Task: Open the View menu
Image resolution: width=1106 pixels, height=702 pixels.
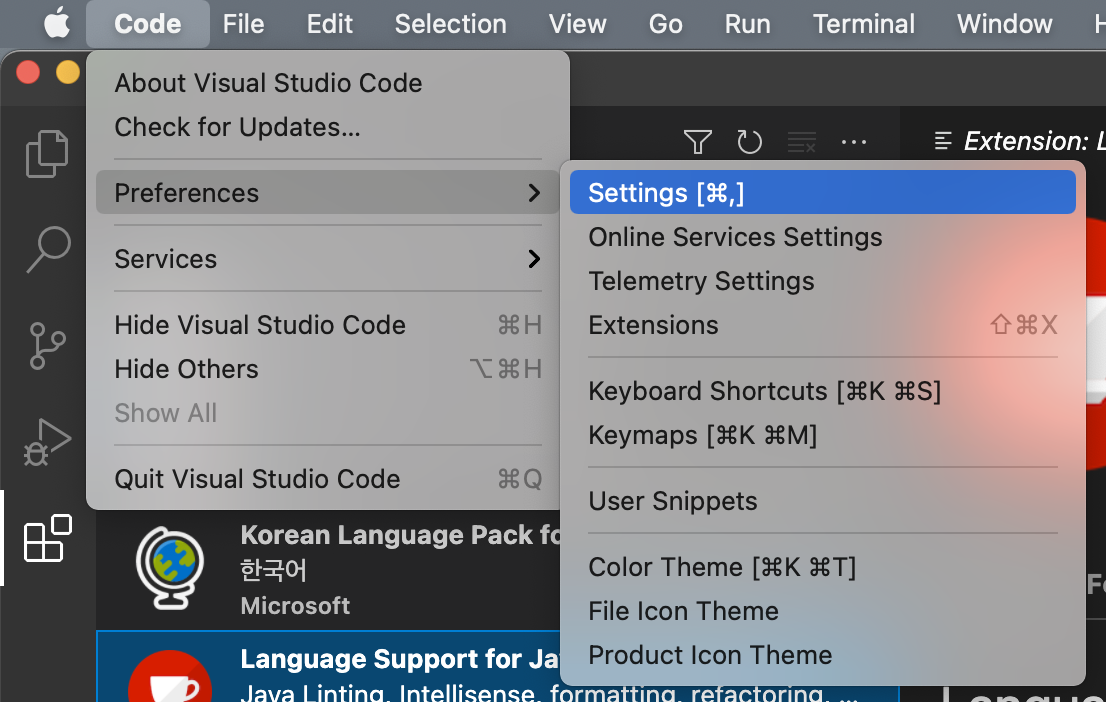Action: pos(577,24)
